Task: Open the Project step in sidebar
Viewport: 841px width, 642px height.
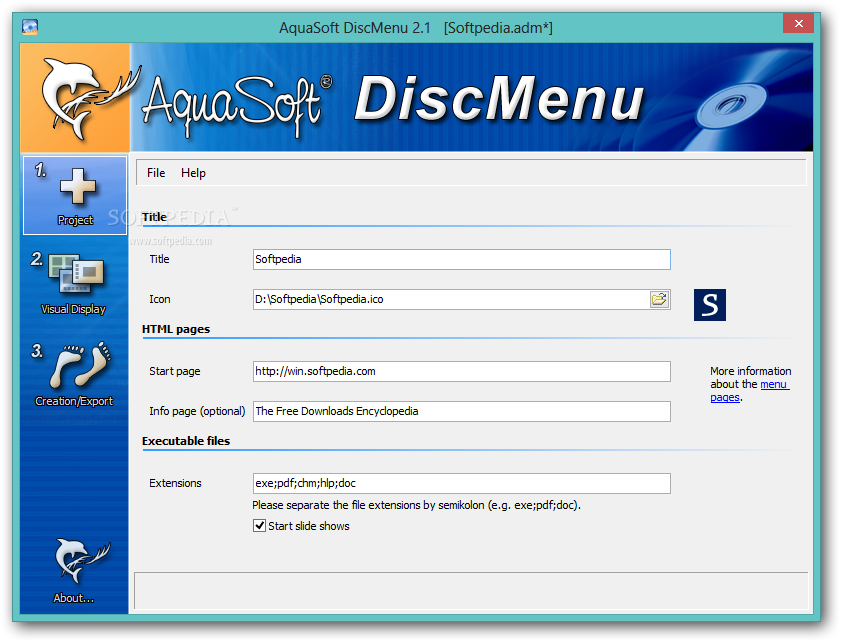Action: click(75, 195)
